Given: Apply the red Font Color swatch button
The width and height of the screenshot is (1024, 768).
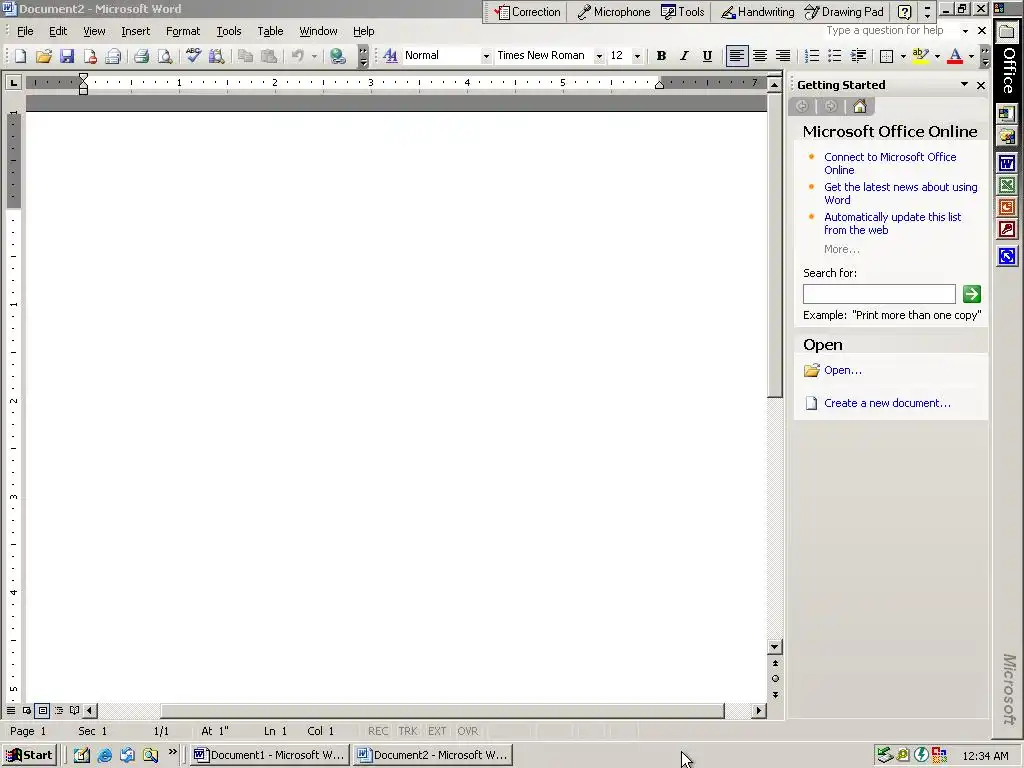Looking at the screenshot, I should (x=955, y=56).
